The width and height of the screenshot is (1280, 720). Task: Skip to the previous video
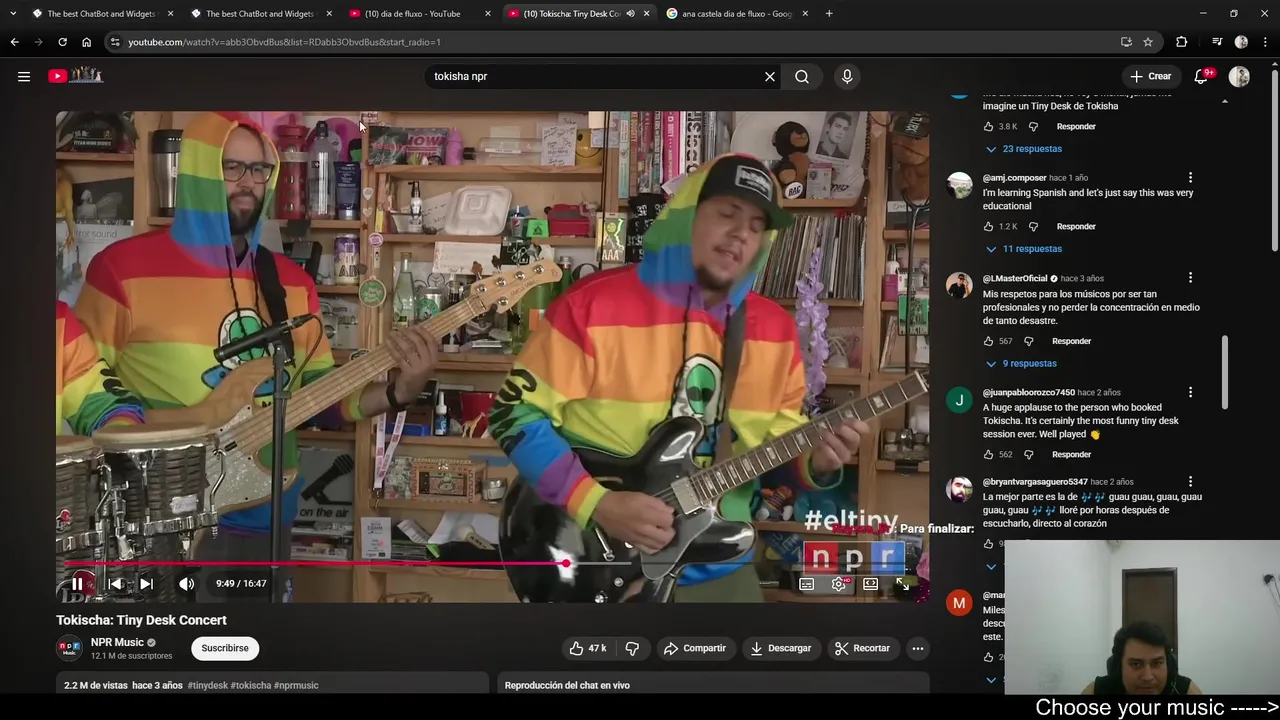(x=115, y=584)
